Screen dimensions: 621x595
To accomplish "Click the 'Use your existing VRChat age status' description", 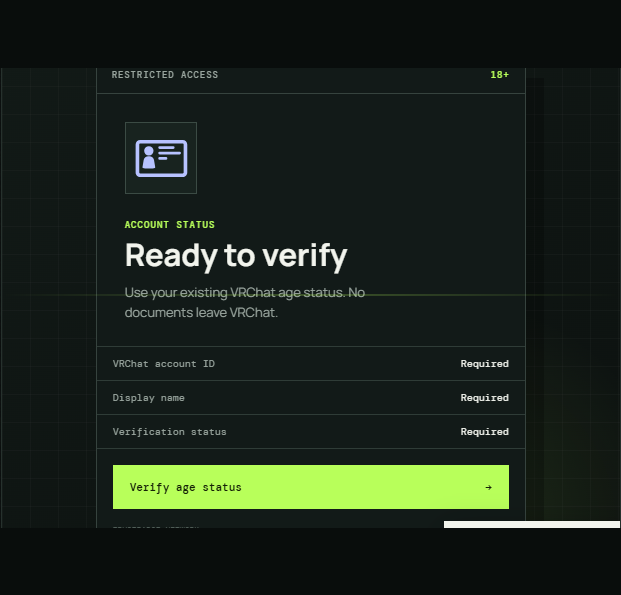I will (x=245, y=302).
